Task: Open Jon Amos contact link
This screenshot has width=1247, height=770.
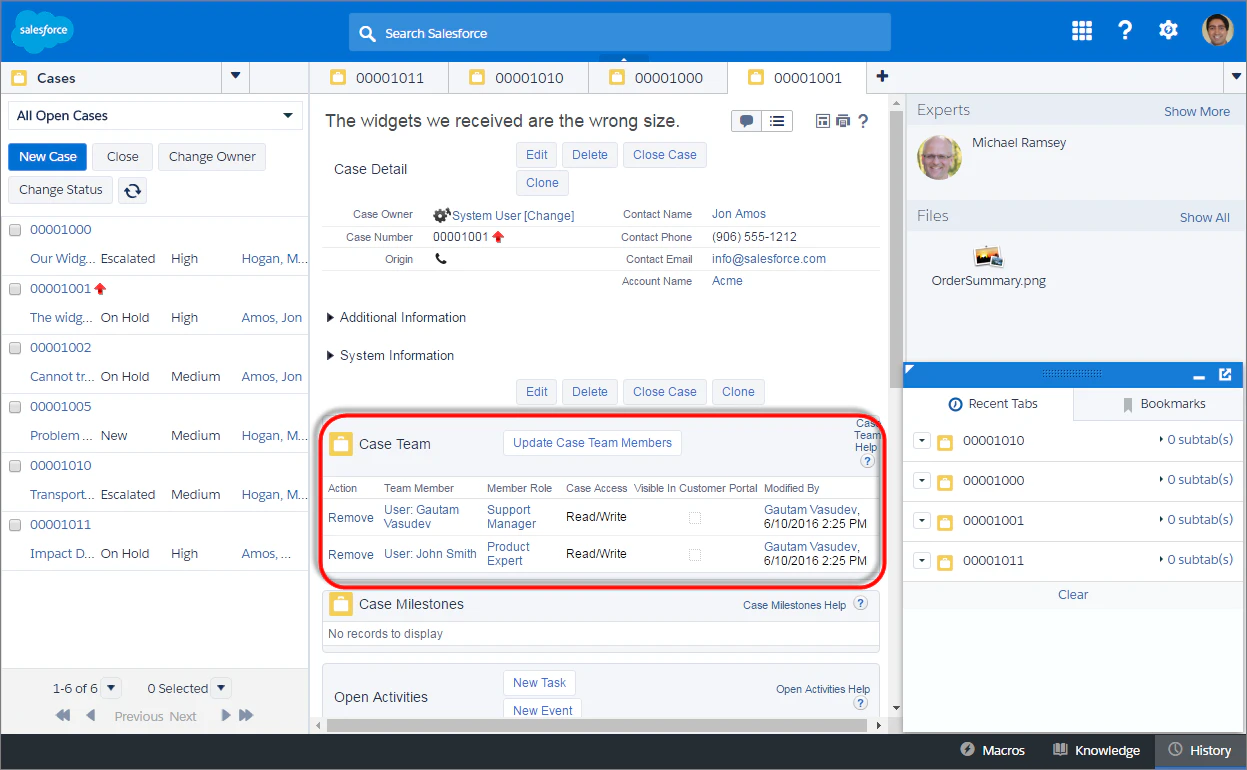Action: coord(739,214)
